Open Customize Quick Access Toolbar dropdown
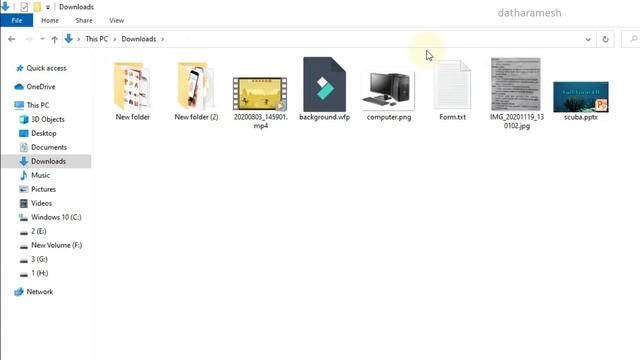 (48, 7)
